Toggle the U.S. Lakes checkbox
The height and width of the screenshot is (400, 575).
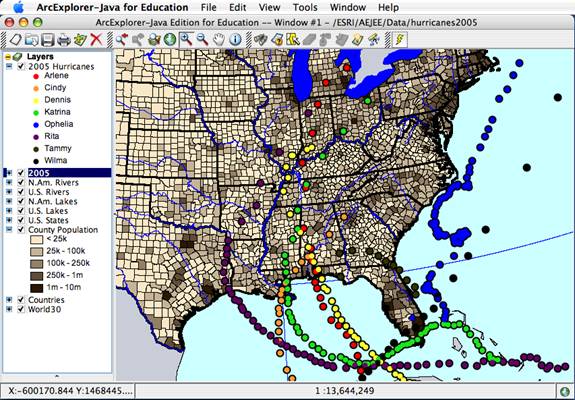tap(21, 211)
